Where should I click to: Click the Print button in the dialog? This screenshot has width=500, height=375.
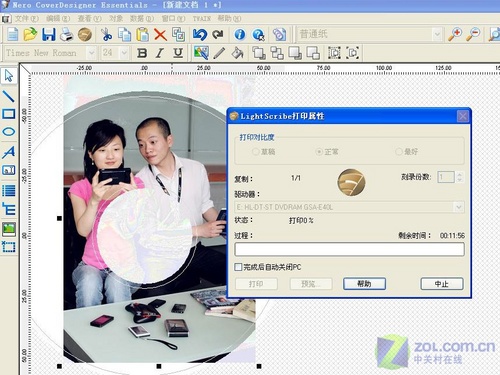click(256, 284)
